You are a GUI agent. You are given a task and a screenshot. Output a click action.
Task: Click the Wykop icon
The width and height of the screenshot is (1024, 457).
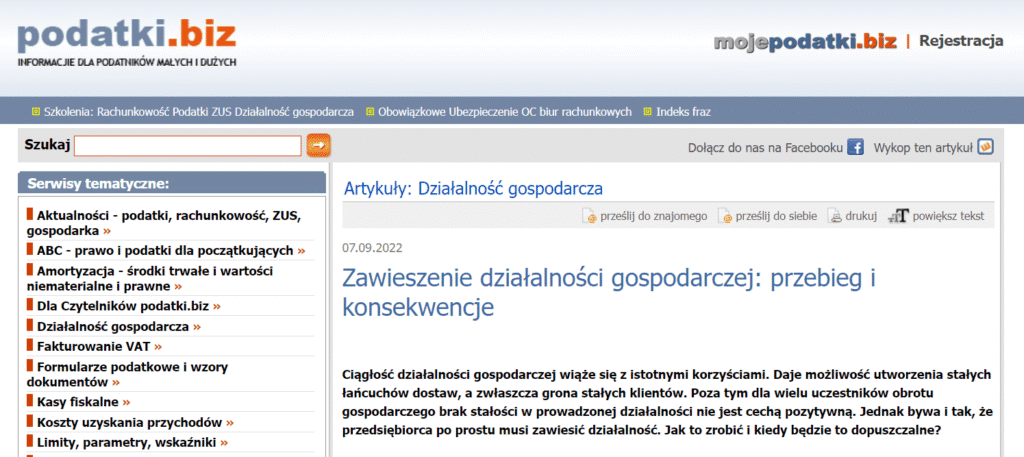(985, 148)
